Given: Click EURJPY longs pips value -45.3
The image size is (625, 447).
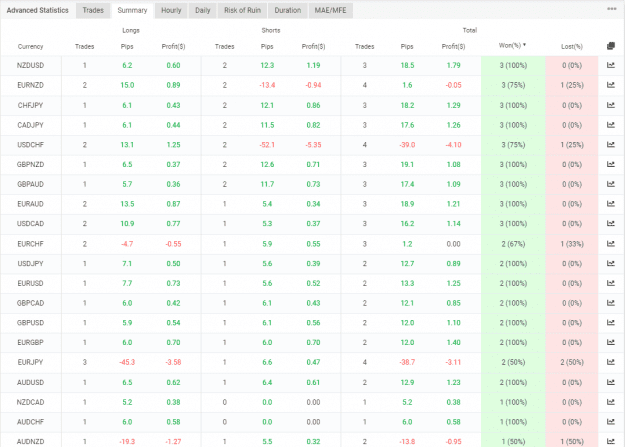Looking at the screenshot, I should 127,362.
